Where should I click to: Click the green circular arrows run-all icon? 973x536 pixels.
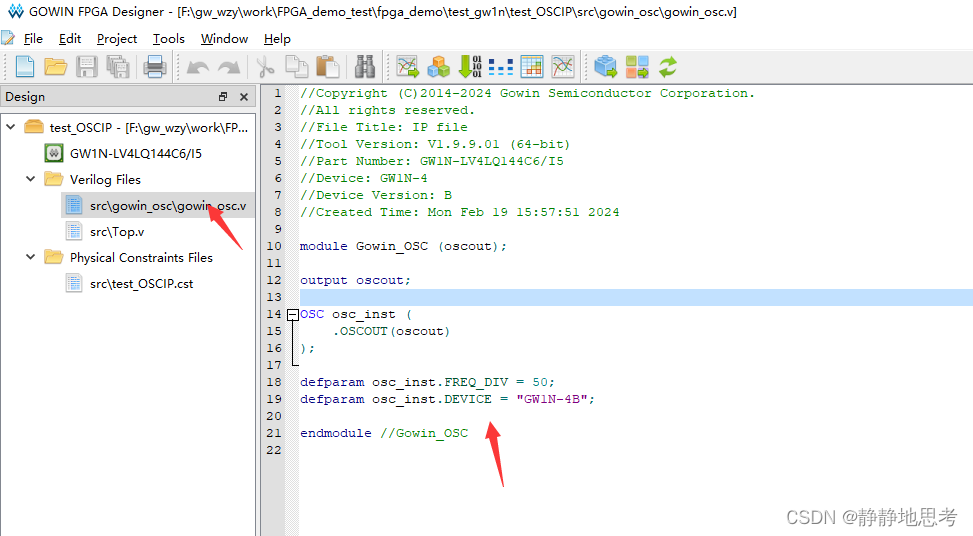click(x=668, y=66)
